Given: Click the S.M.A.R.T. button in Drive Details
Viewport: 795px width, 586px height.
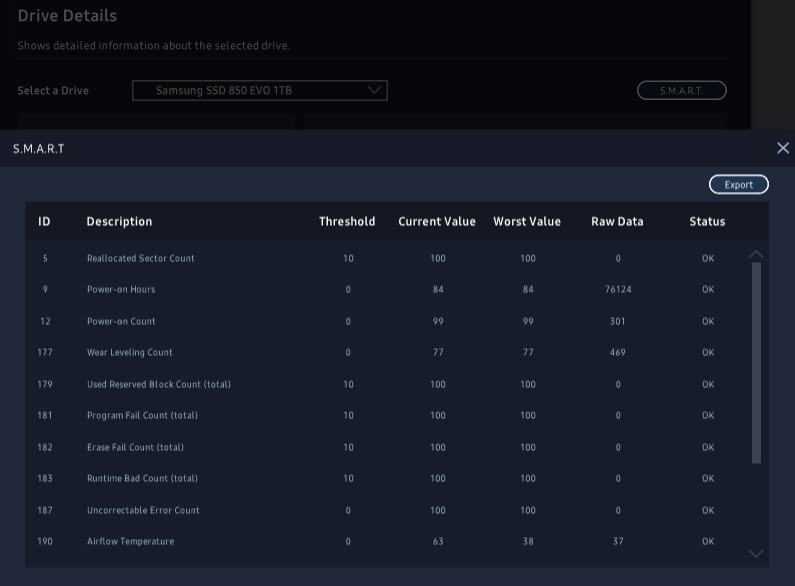Looking at the screenshot, I should point(681,91).
